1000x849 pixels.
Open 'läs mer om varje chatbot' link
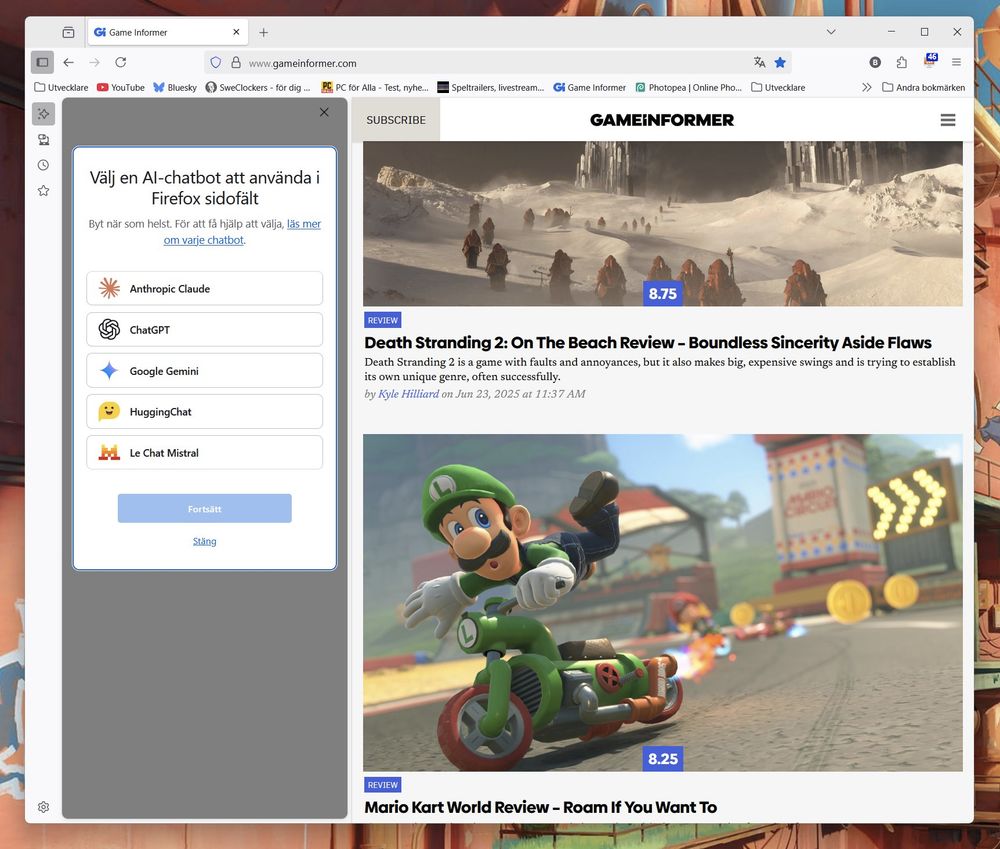click(242, 232)
